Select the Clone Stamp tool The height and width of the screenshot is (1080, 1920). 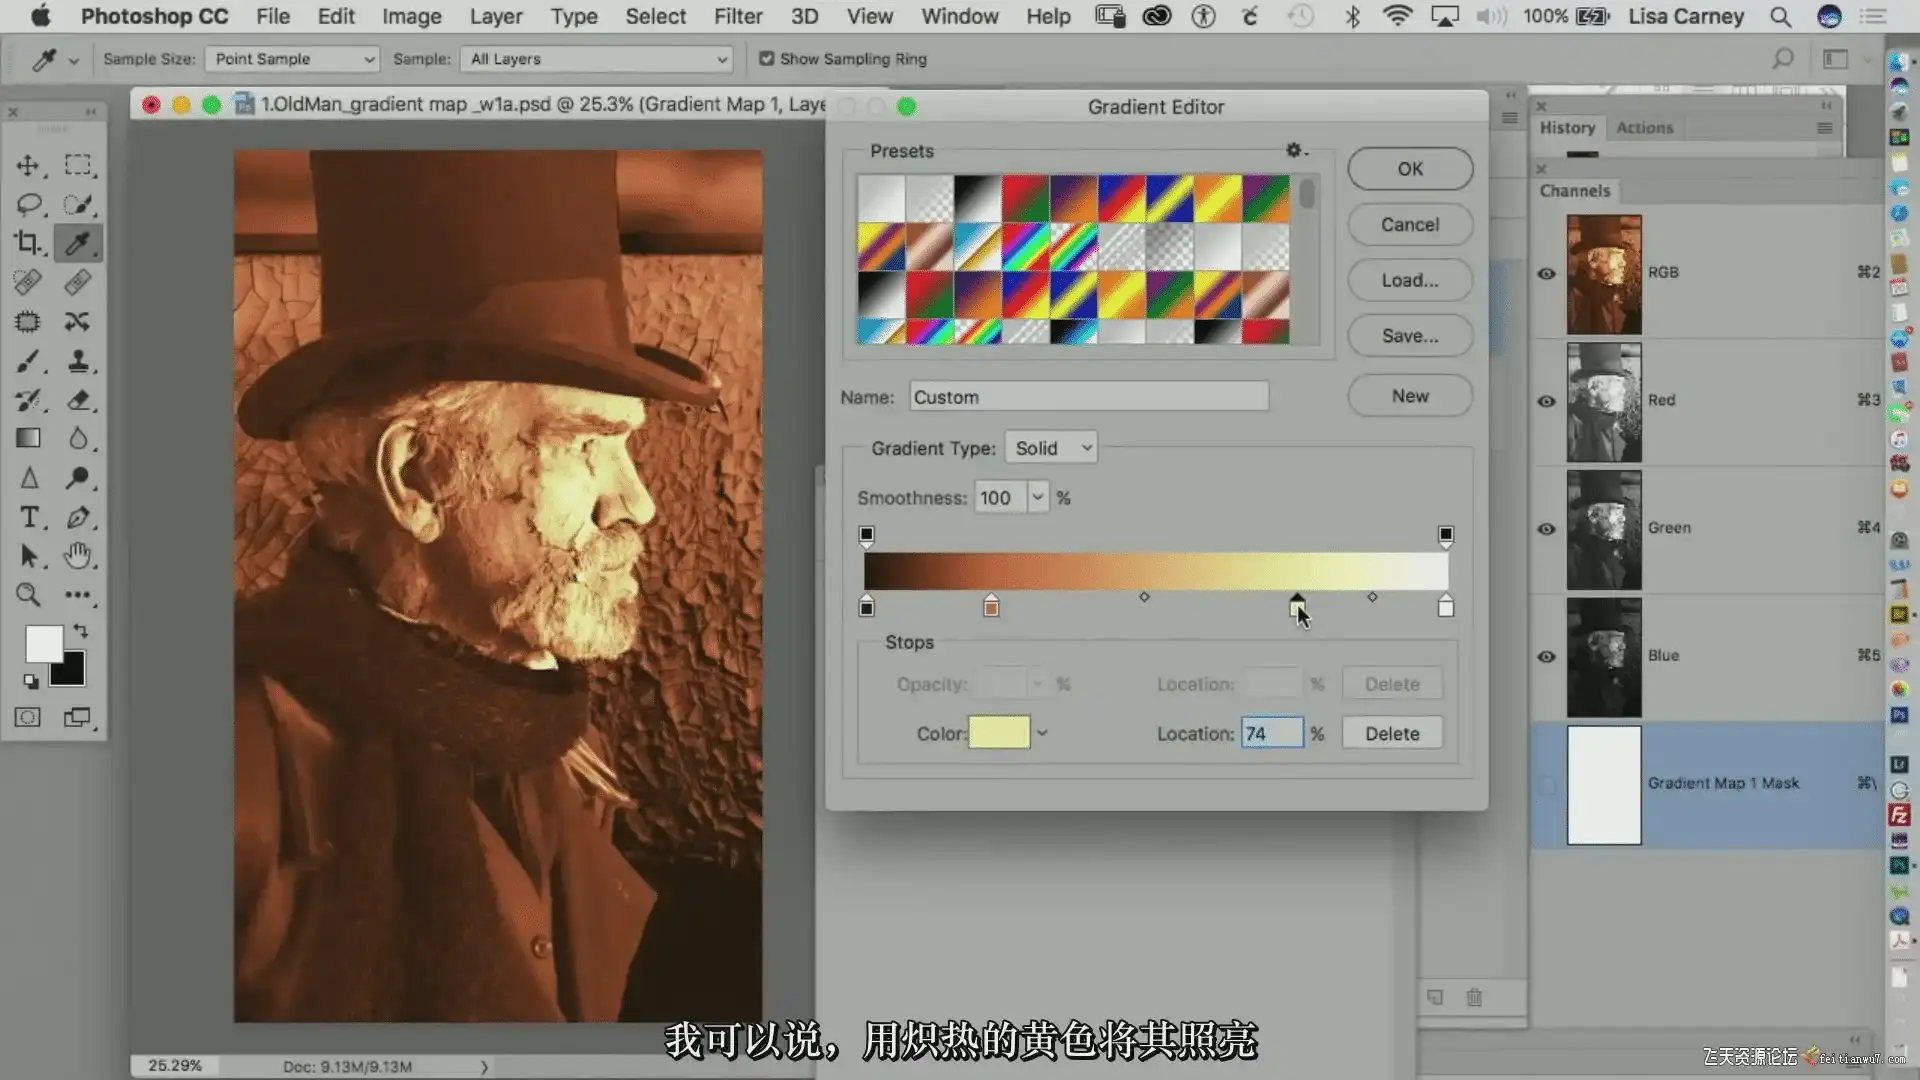pyautogui.click(x=77, y=361)
